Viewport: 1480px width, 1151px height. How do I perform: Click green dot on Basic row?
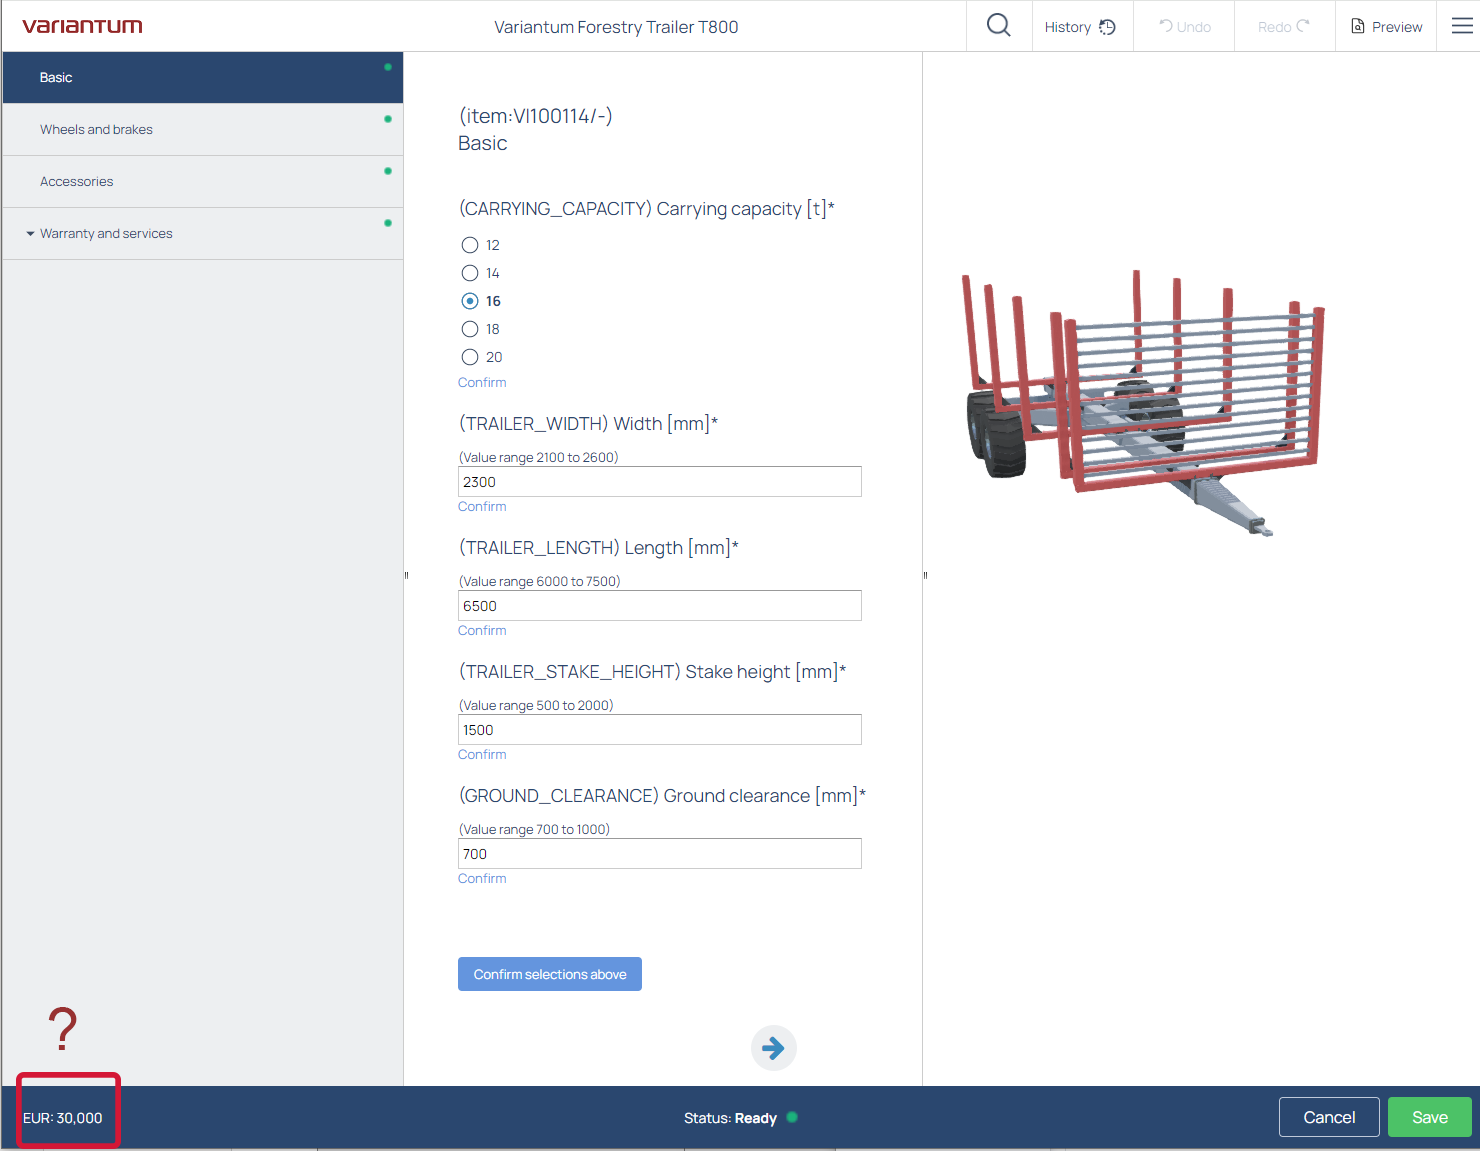coord(388,67)
